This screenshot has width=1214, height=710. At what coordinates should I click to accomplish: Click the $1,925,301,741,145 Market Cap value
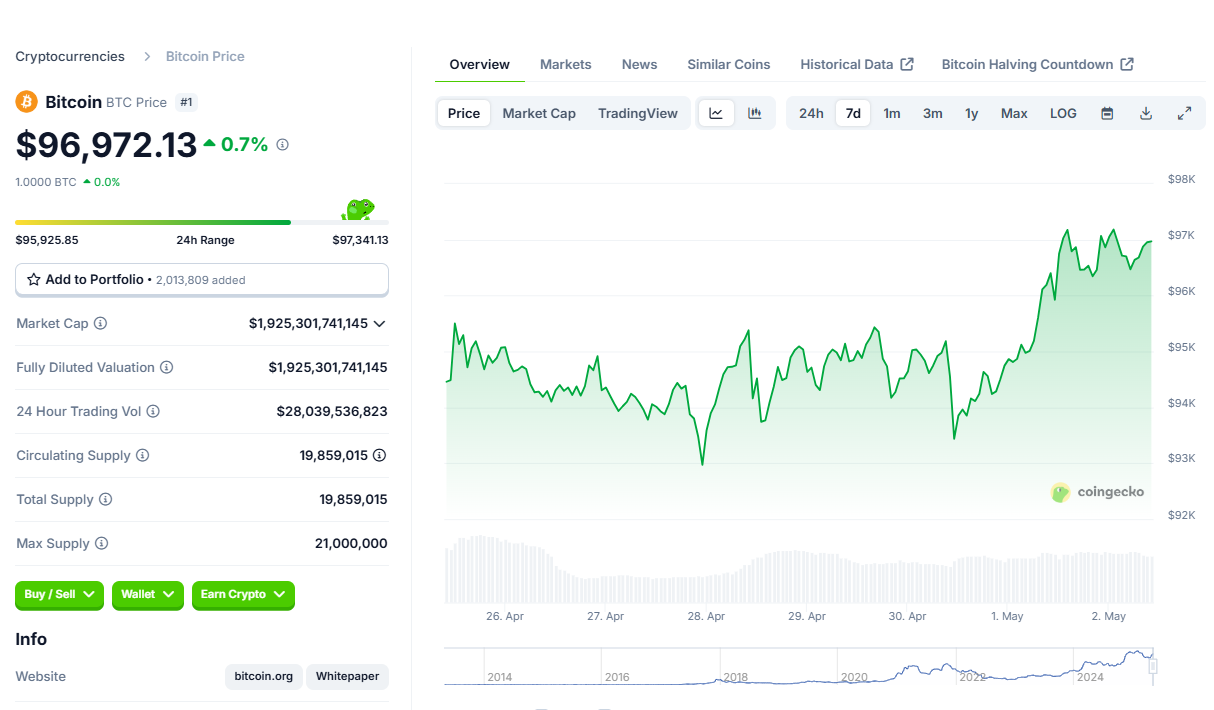[308, 324]
